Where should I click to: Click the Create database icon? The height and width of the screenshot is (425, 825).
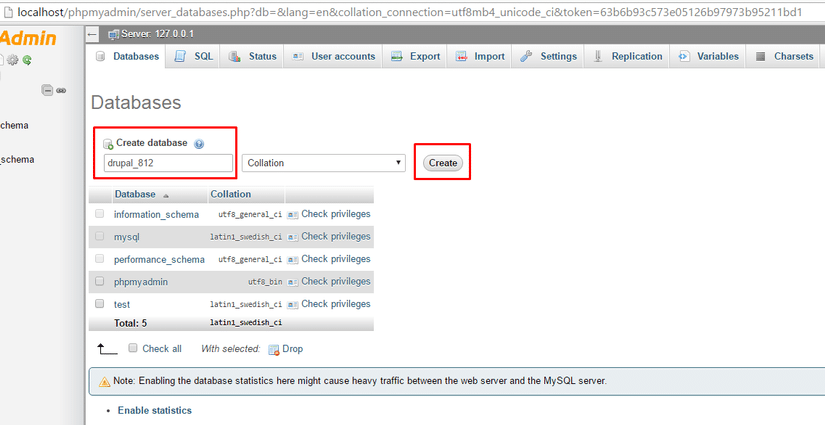pyautogui.click(x=108, y=144)
